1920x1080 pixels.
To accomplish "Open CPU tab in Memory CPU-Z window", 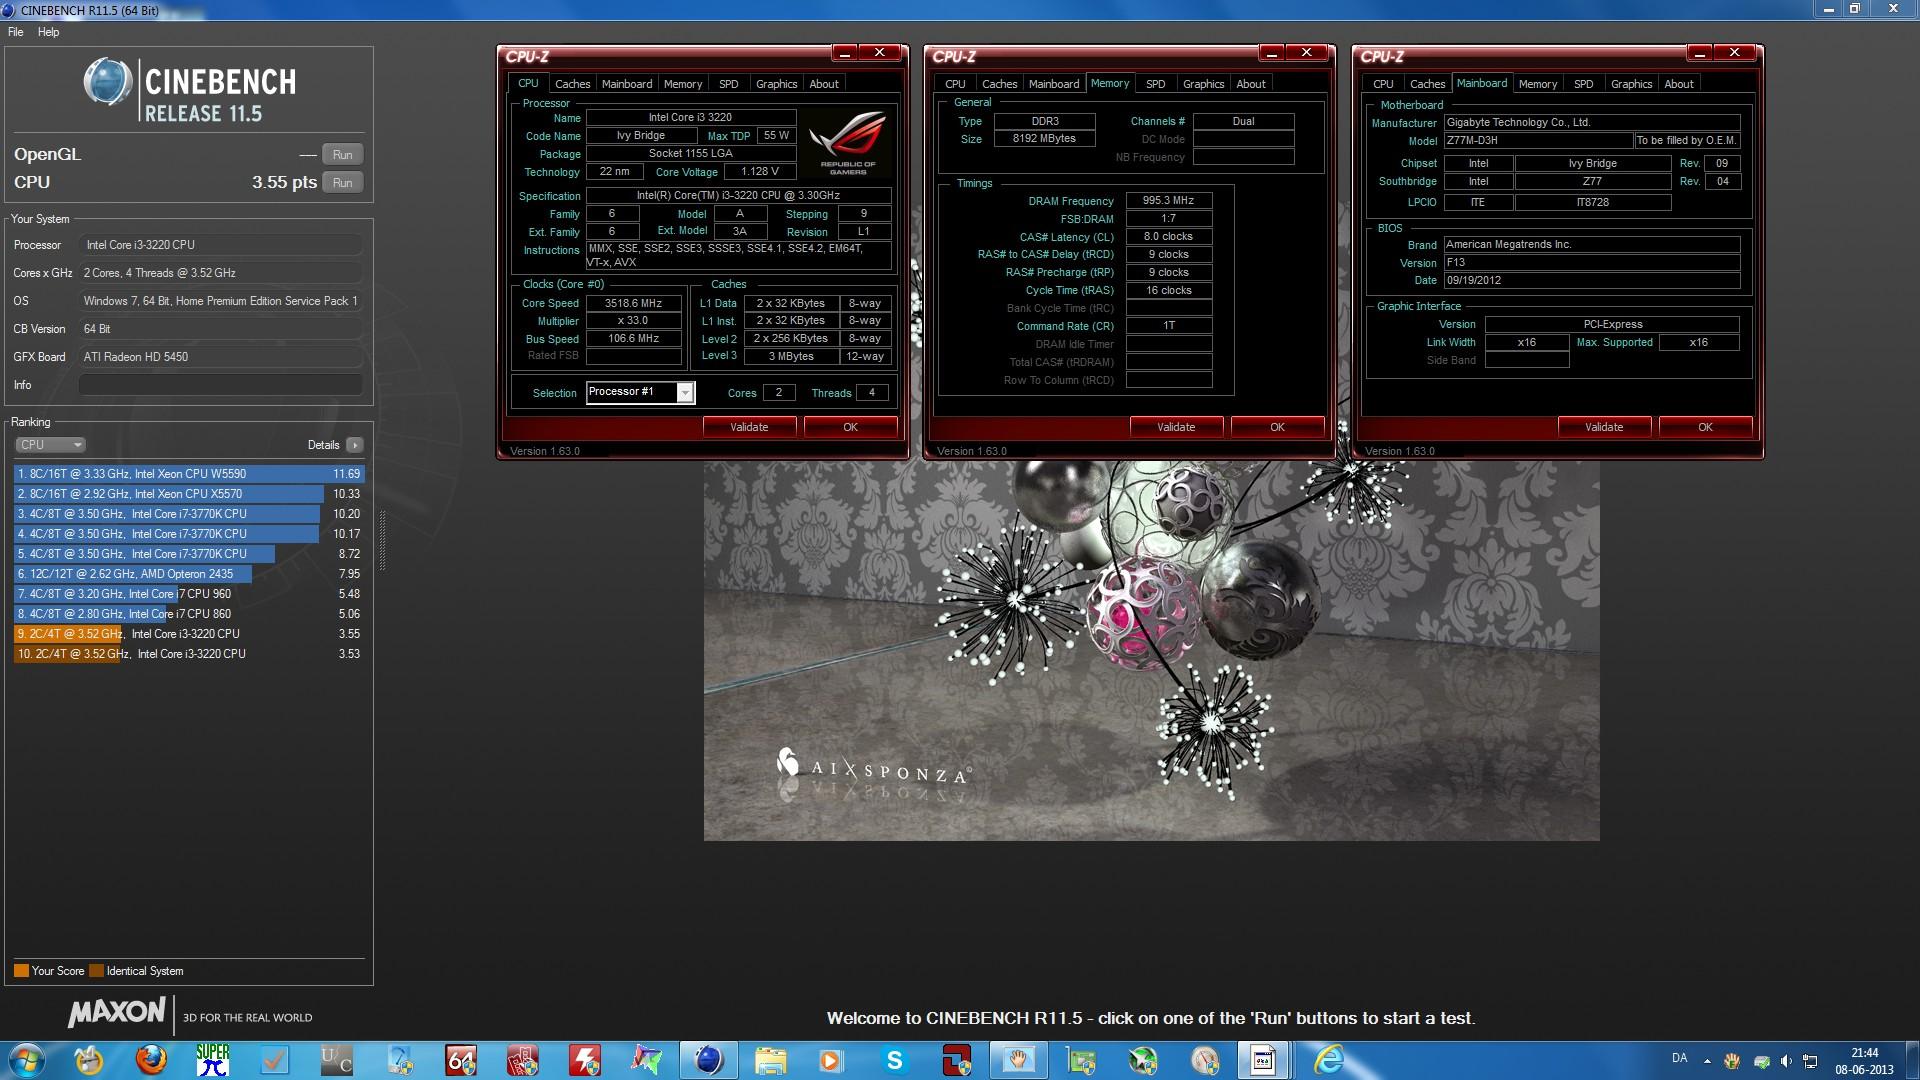I will [955, 84].
